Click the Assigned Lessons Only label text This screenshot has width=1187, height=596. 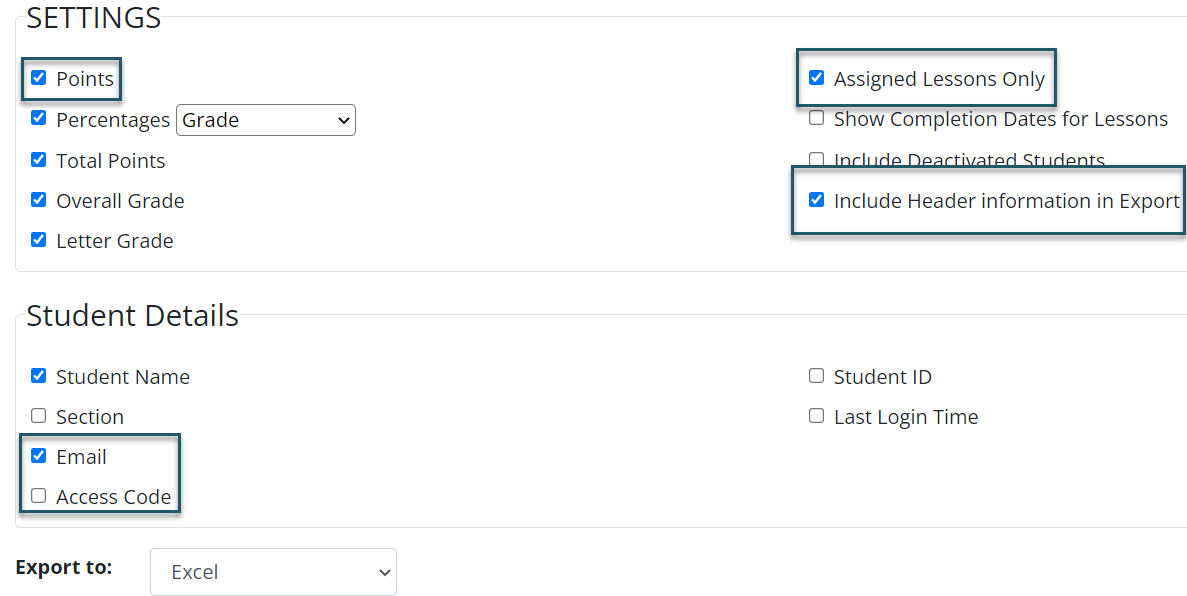click(939, 79)
